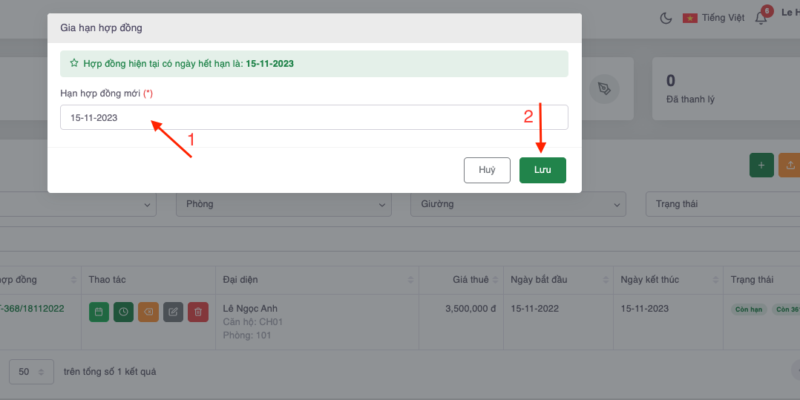Screen dimensions: 800x400
Task: Click the orange backspace action icon
Action: 148,312
